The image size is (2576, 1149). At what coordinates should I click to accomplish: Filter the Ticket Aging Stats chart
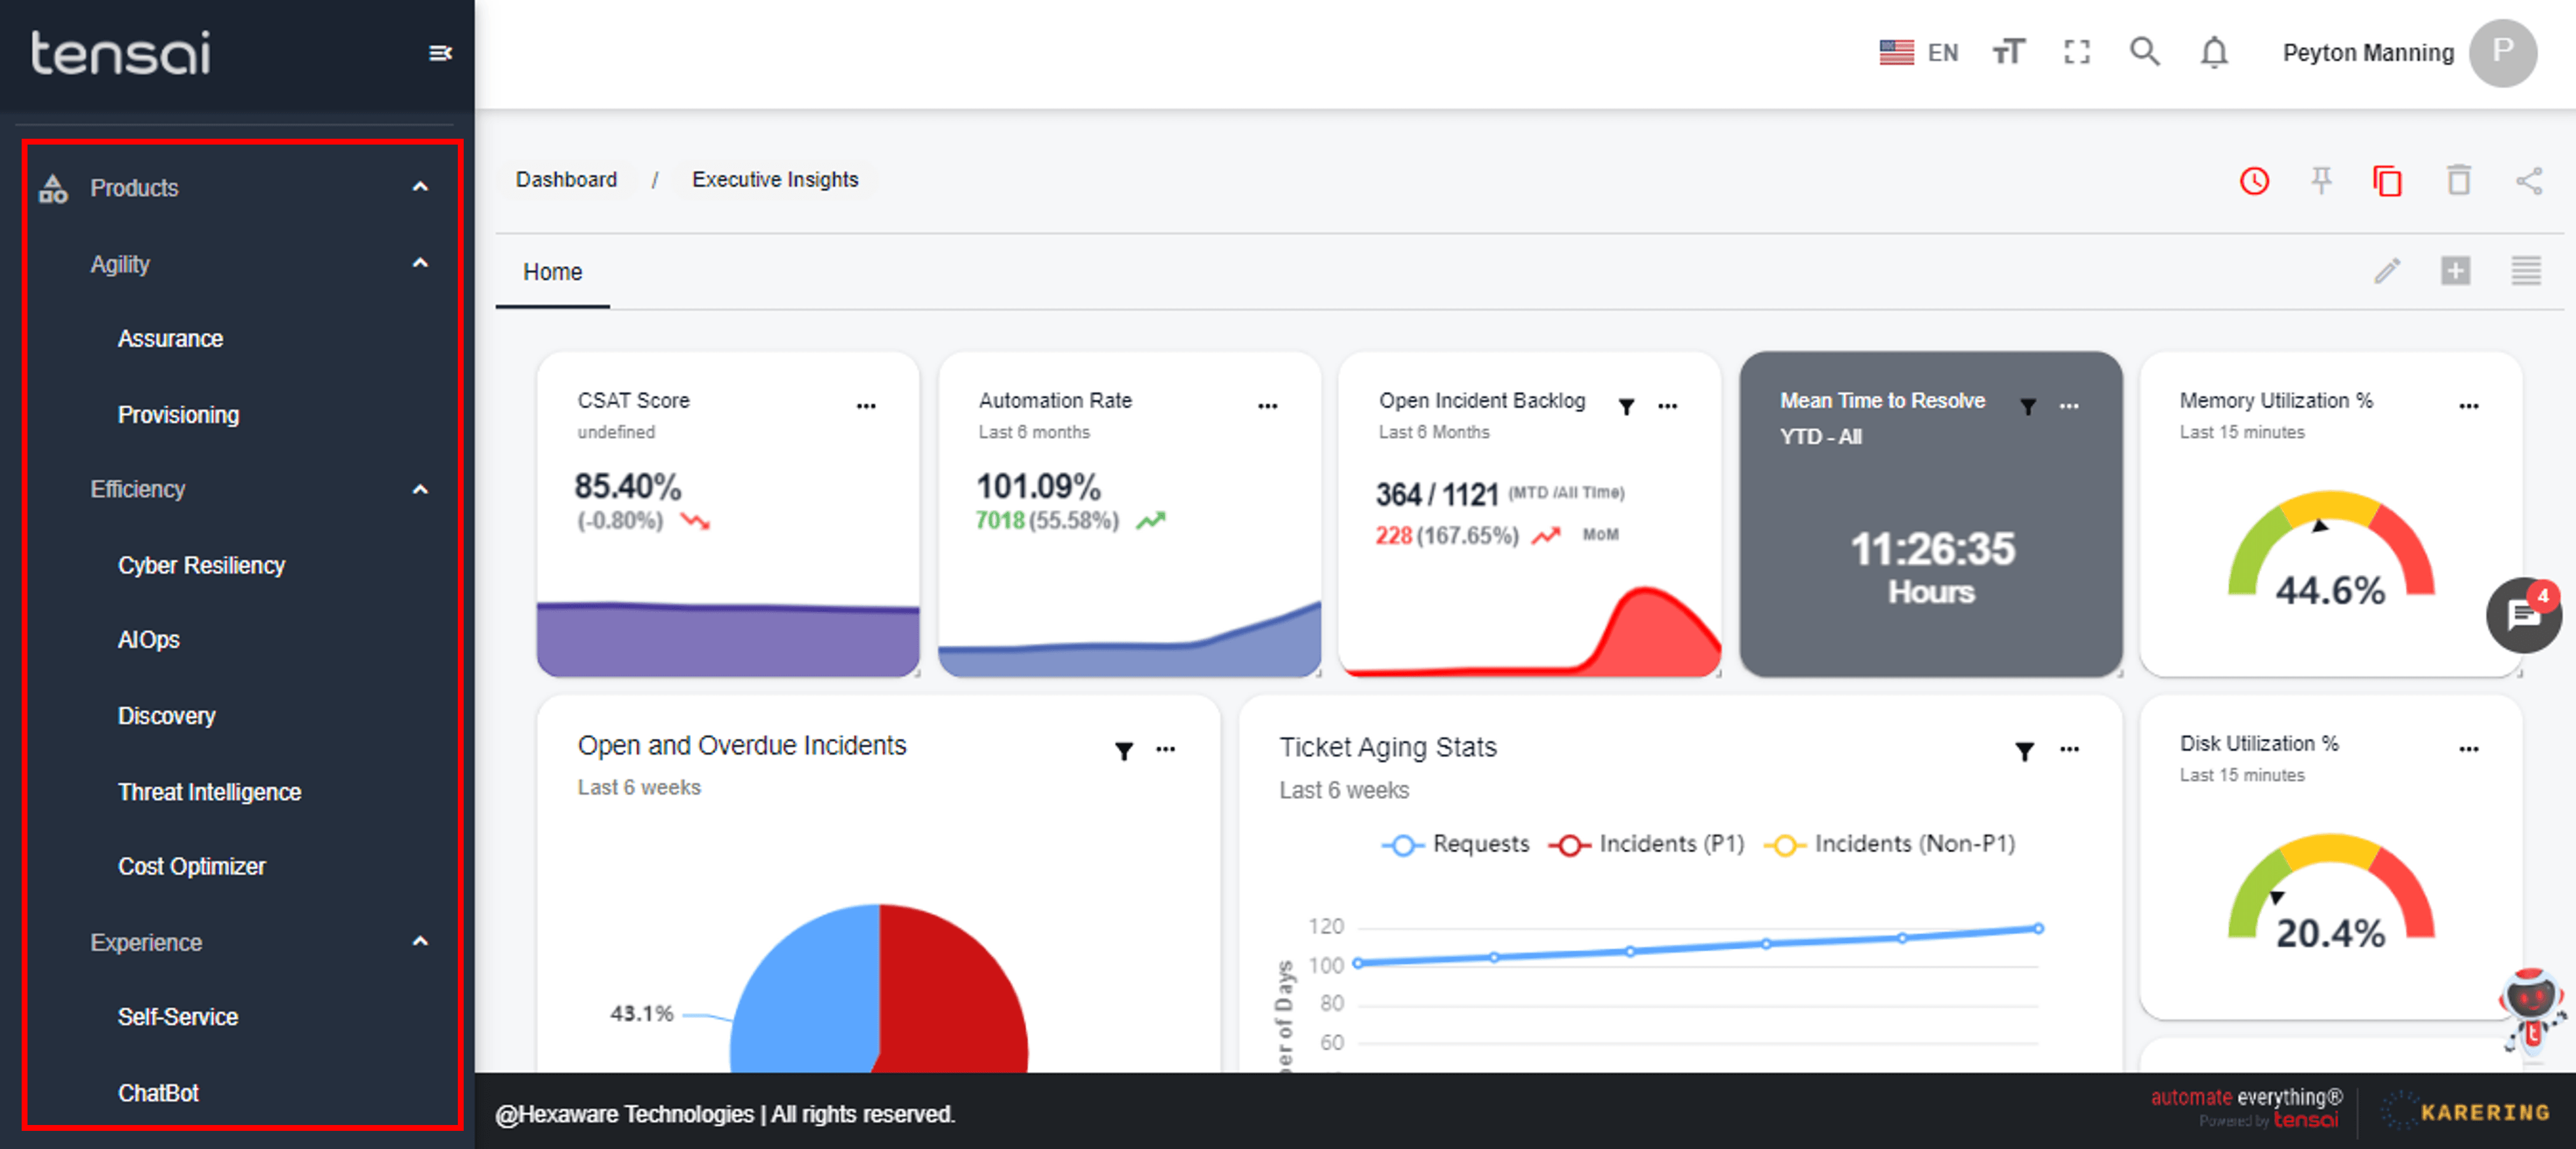tap(2024, 750)
